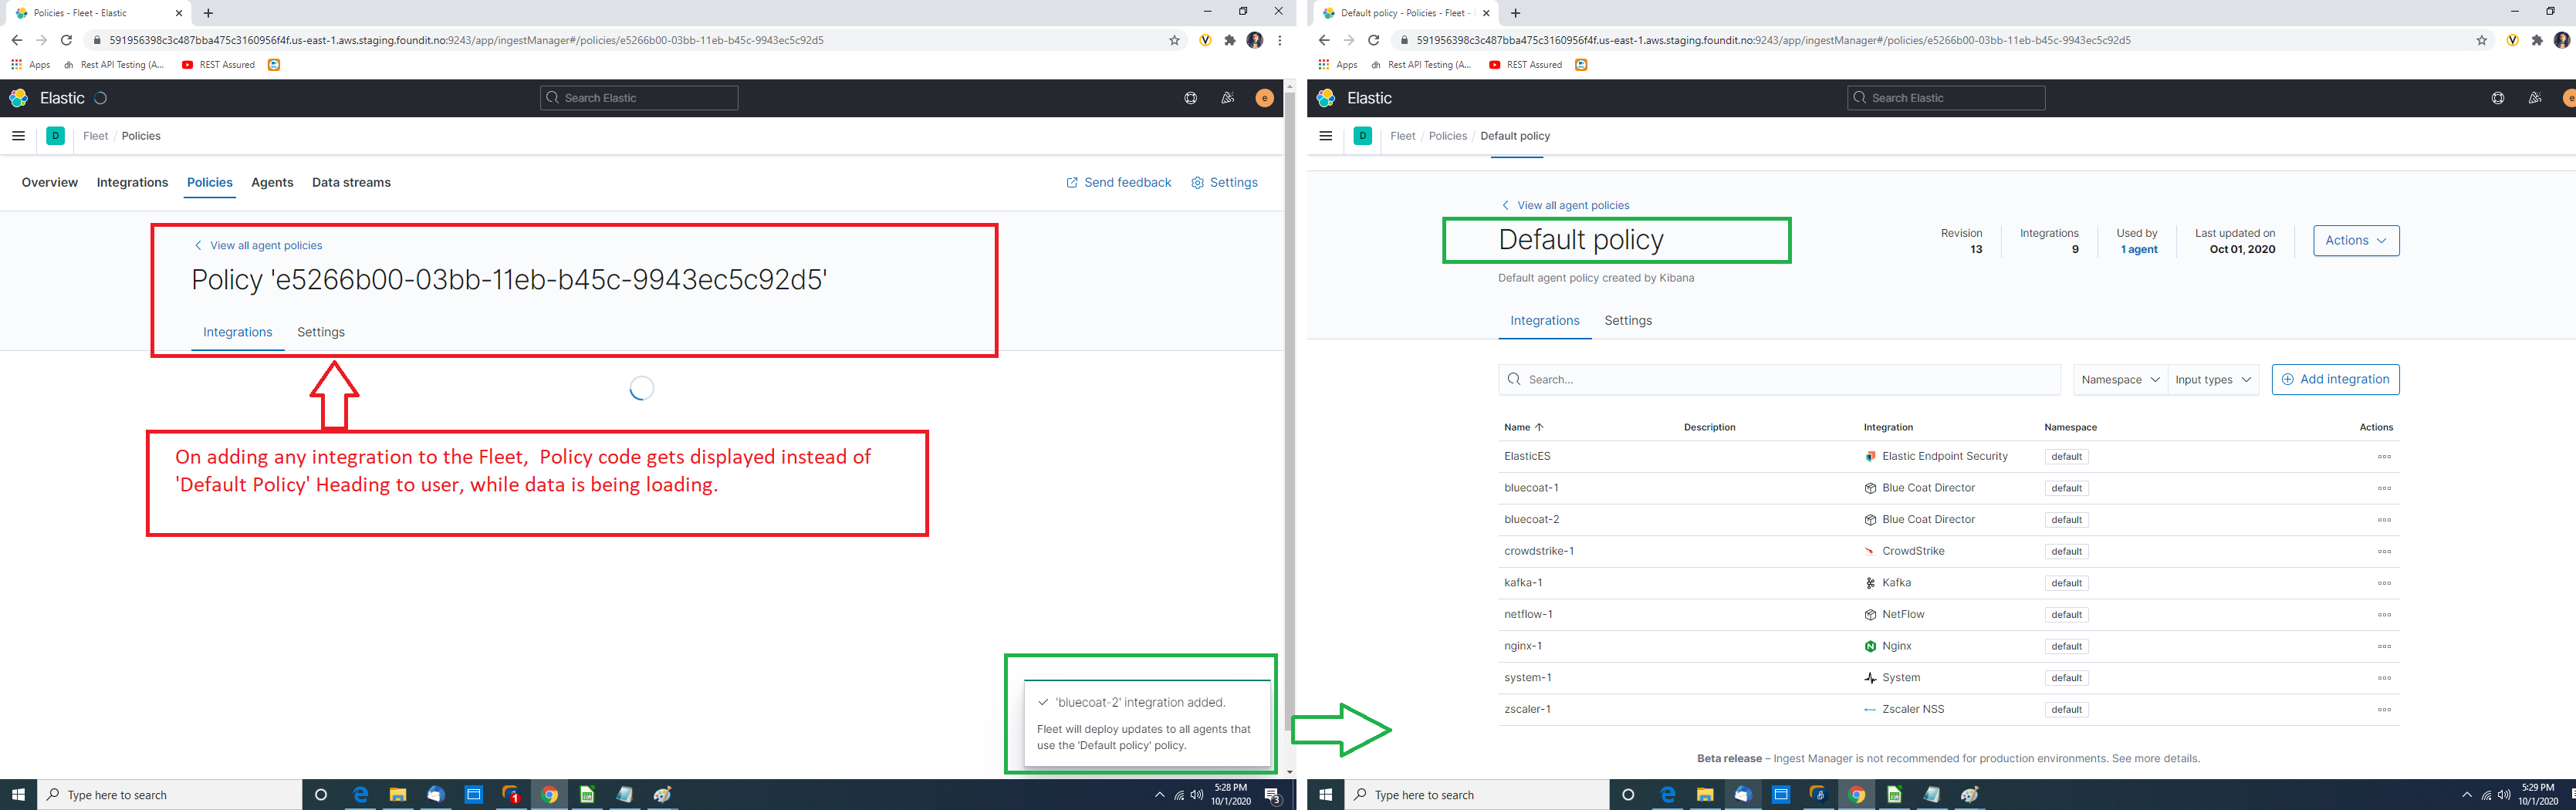Open actions menu for zscaler-1 row
Viewport: 2576px width, 810px height.
2384,710
